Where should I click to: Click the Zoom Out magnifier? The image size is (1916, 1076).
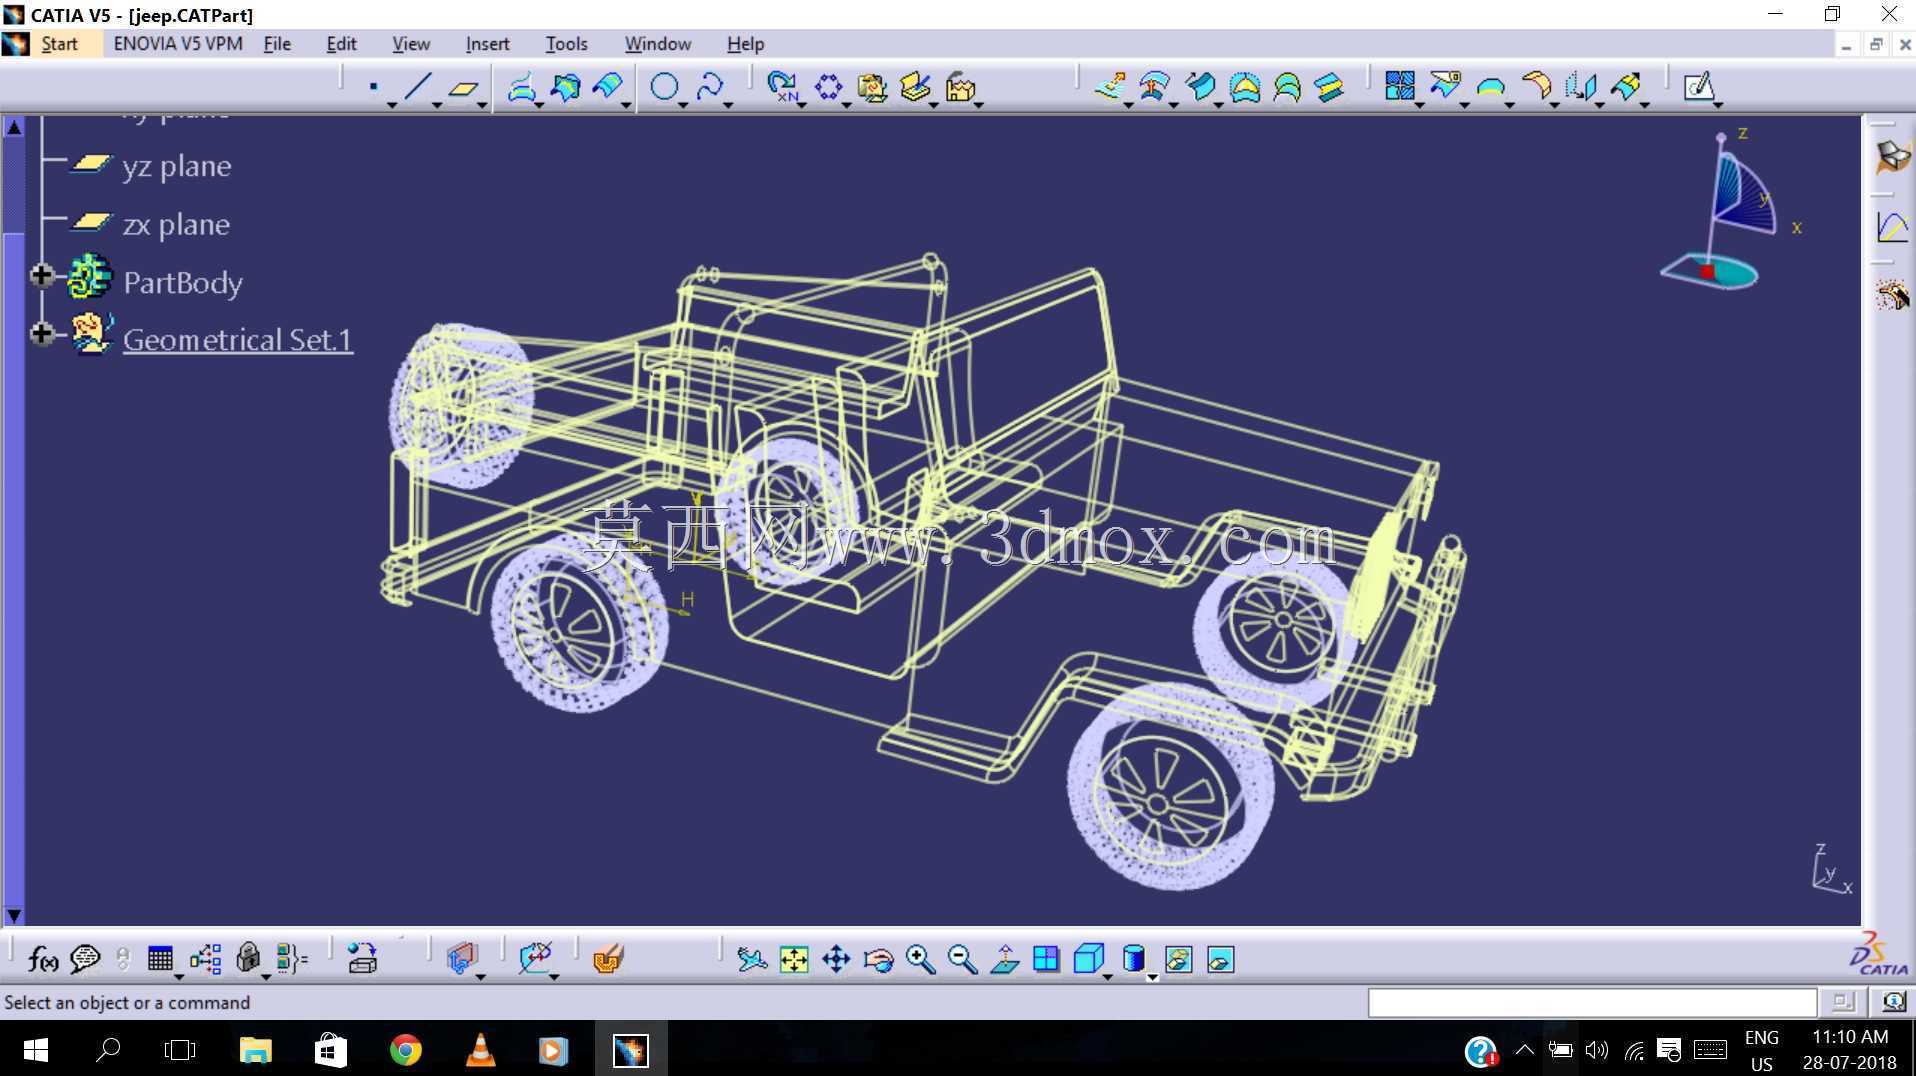click(x=963, y=960)
